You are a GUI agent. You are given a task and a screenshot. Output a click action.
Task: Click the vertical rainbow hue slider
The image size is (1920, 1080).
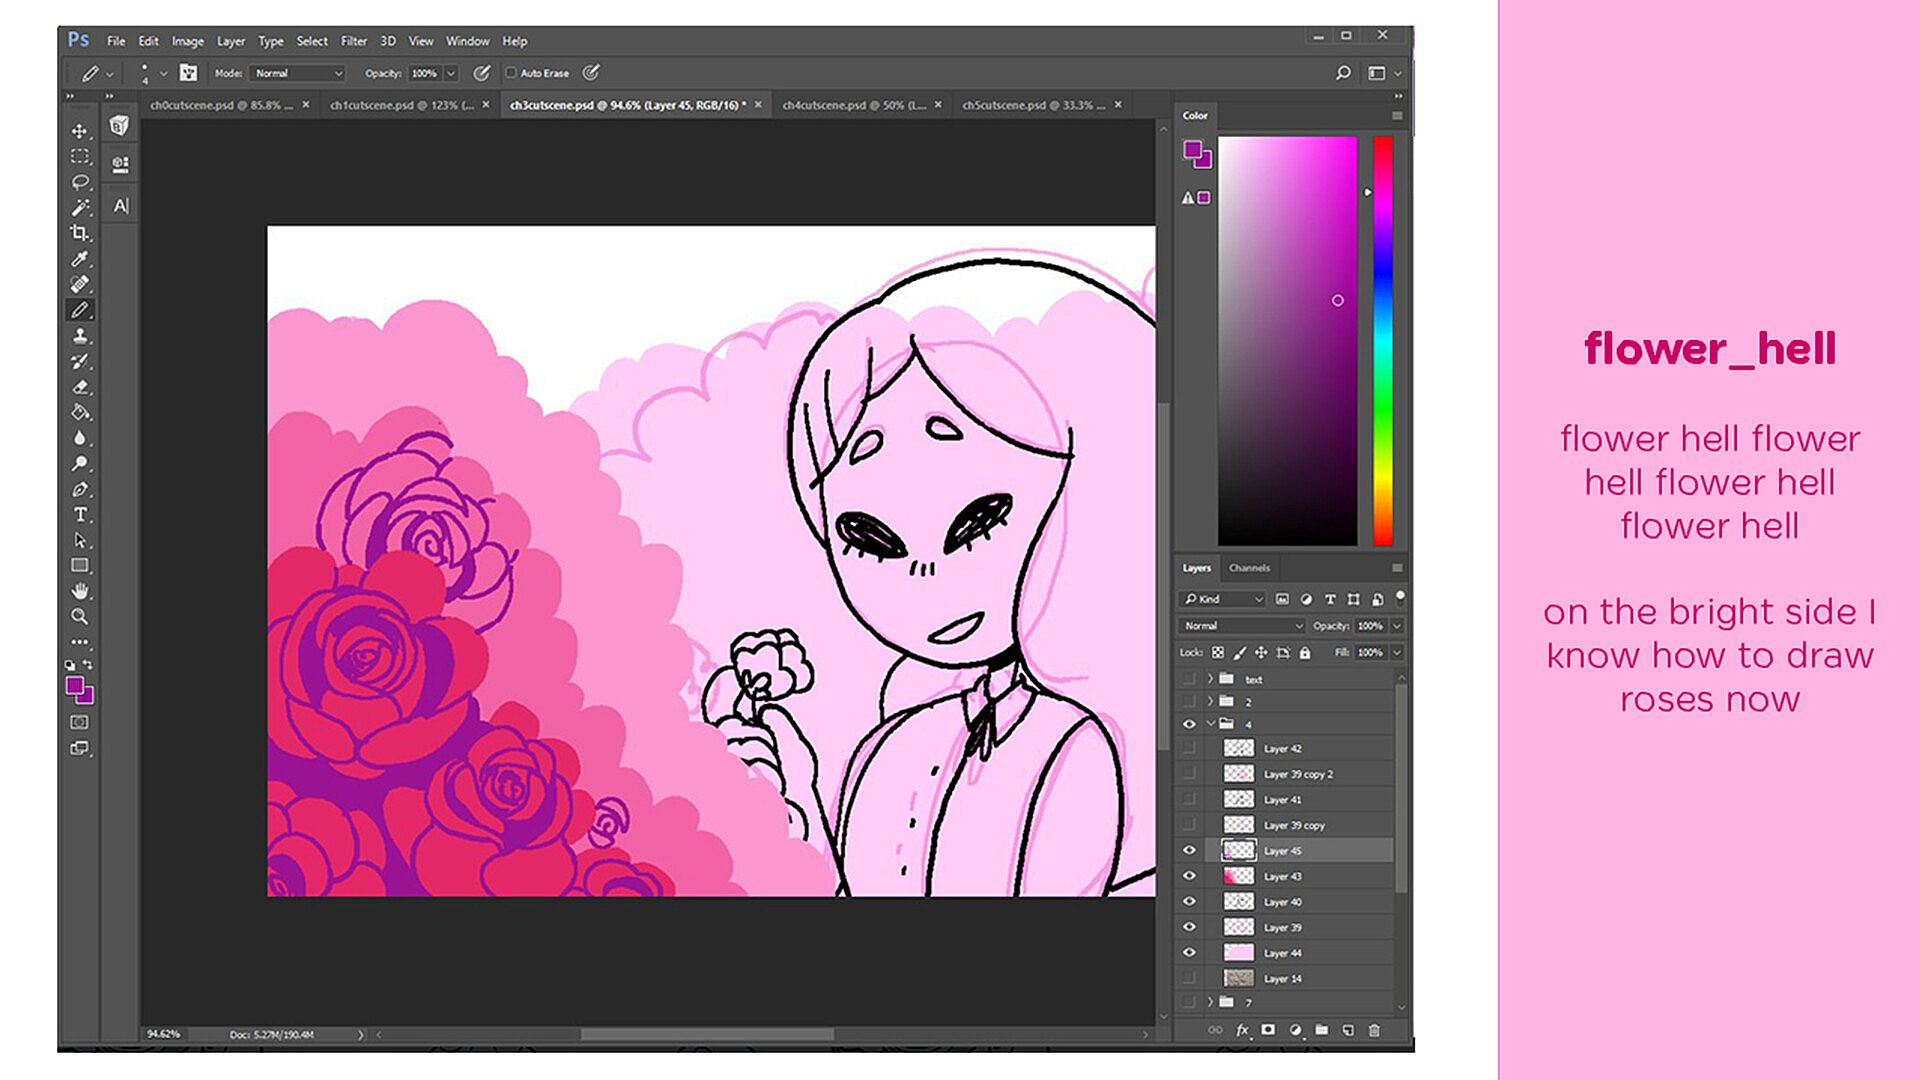tap(1383, 340)
